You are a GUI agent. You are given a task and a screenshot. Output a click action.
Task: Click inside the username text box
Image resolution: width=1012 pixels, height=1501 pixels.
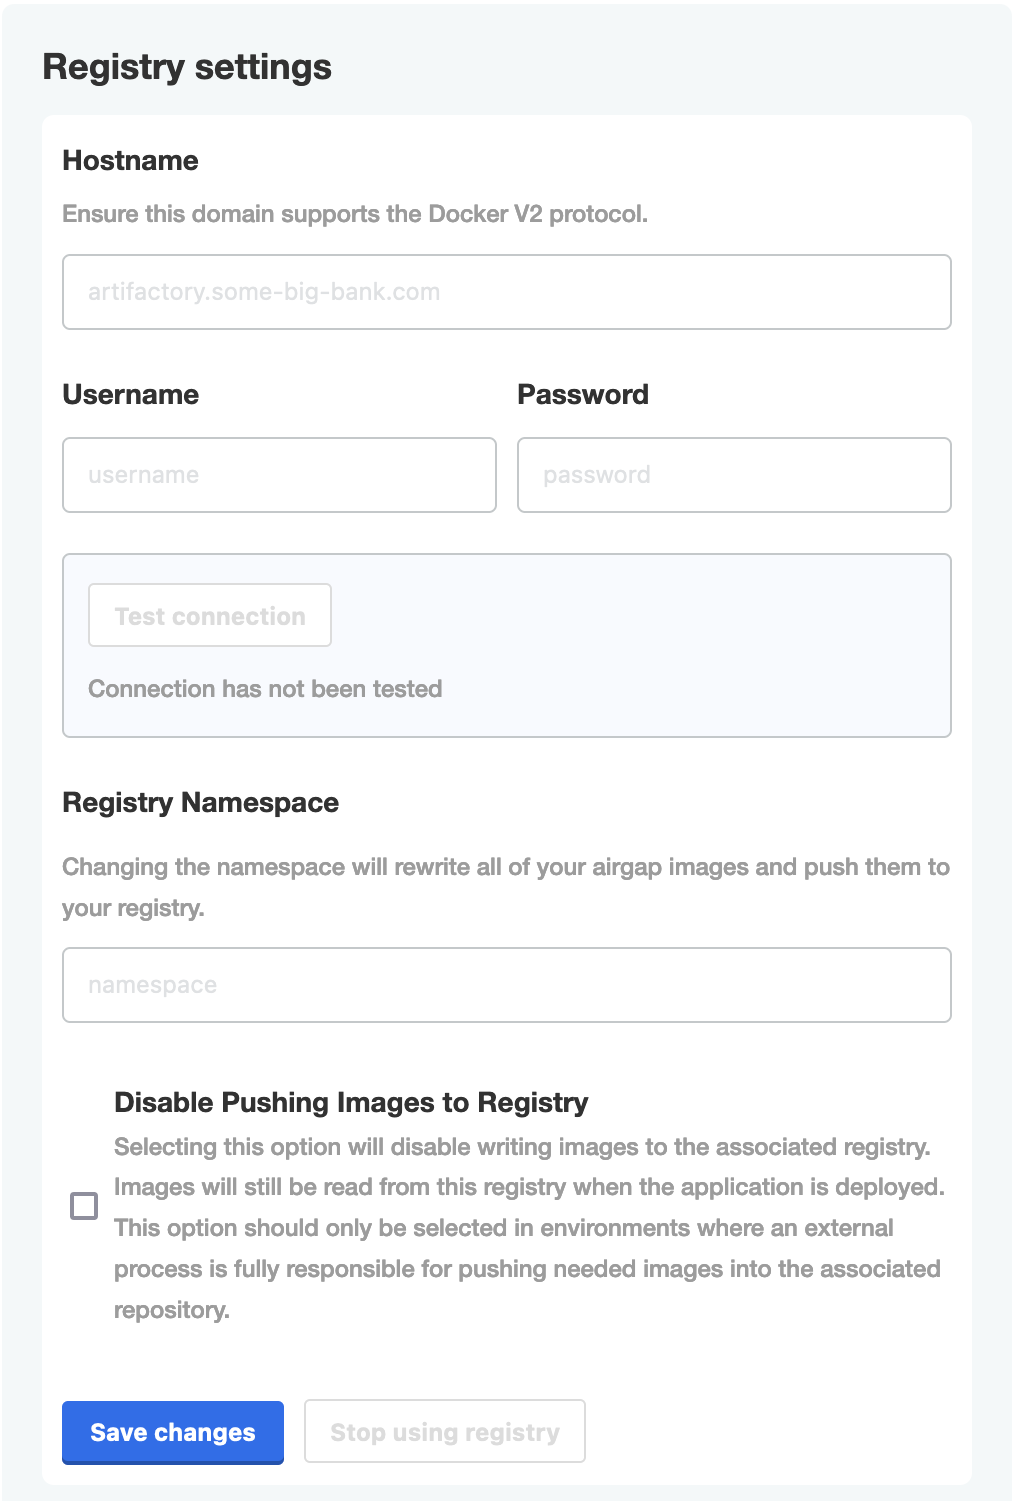click(x=279, y=474)
